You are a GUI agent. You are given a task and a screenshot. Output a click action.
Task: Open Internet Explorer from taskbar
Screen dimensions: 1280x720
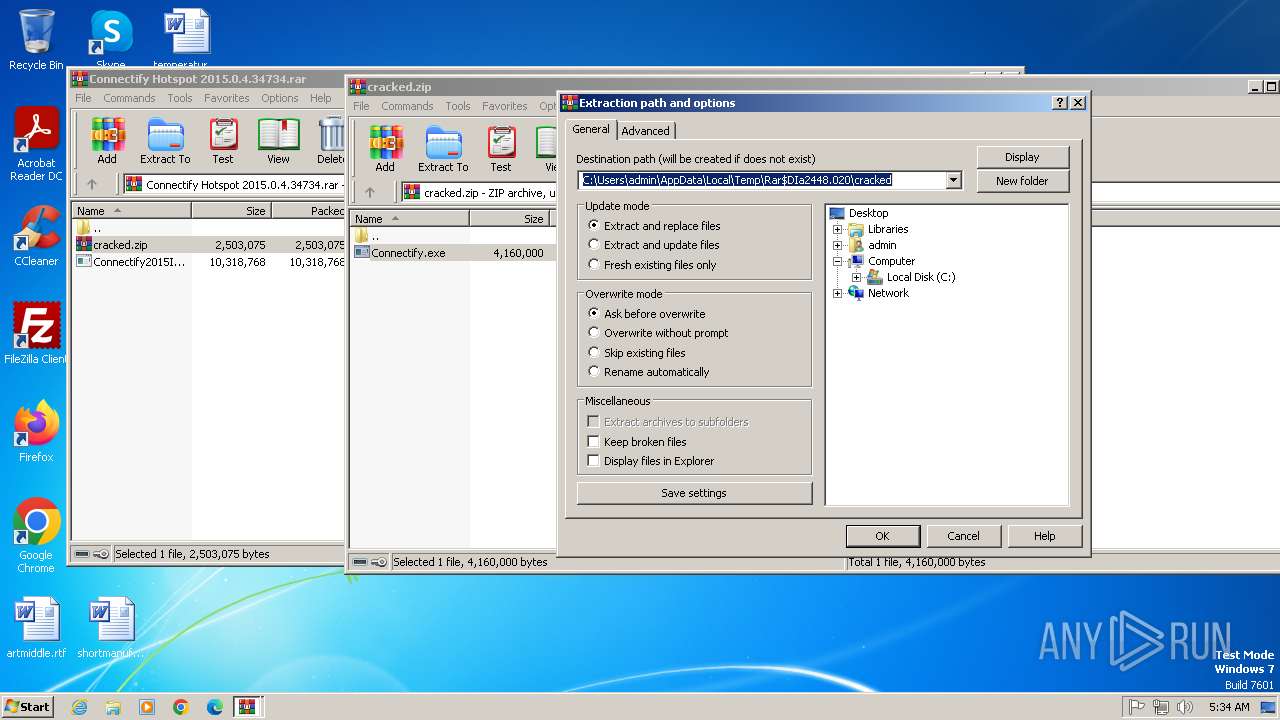pos(79,707)
